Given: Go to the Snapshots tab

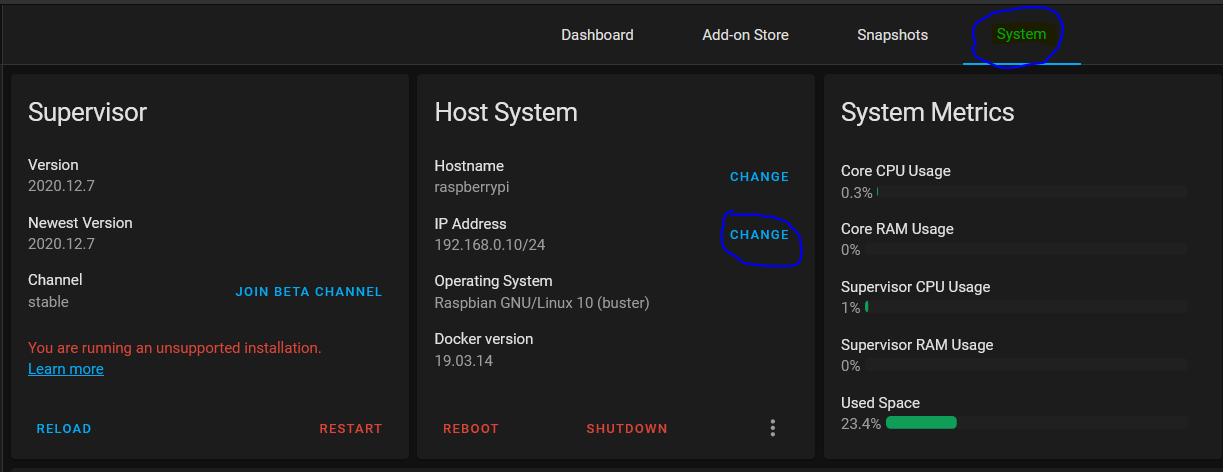Looking at the screenshot, I should (892, 35).
